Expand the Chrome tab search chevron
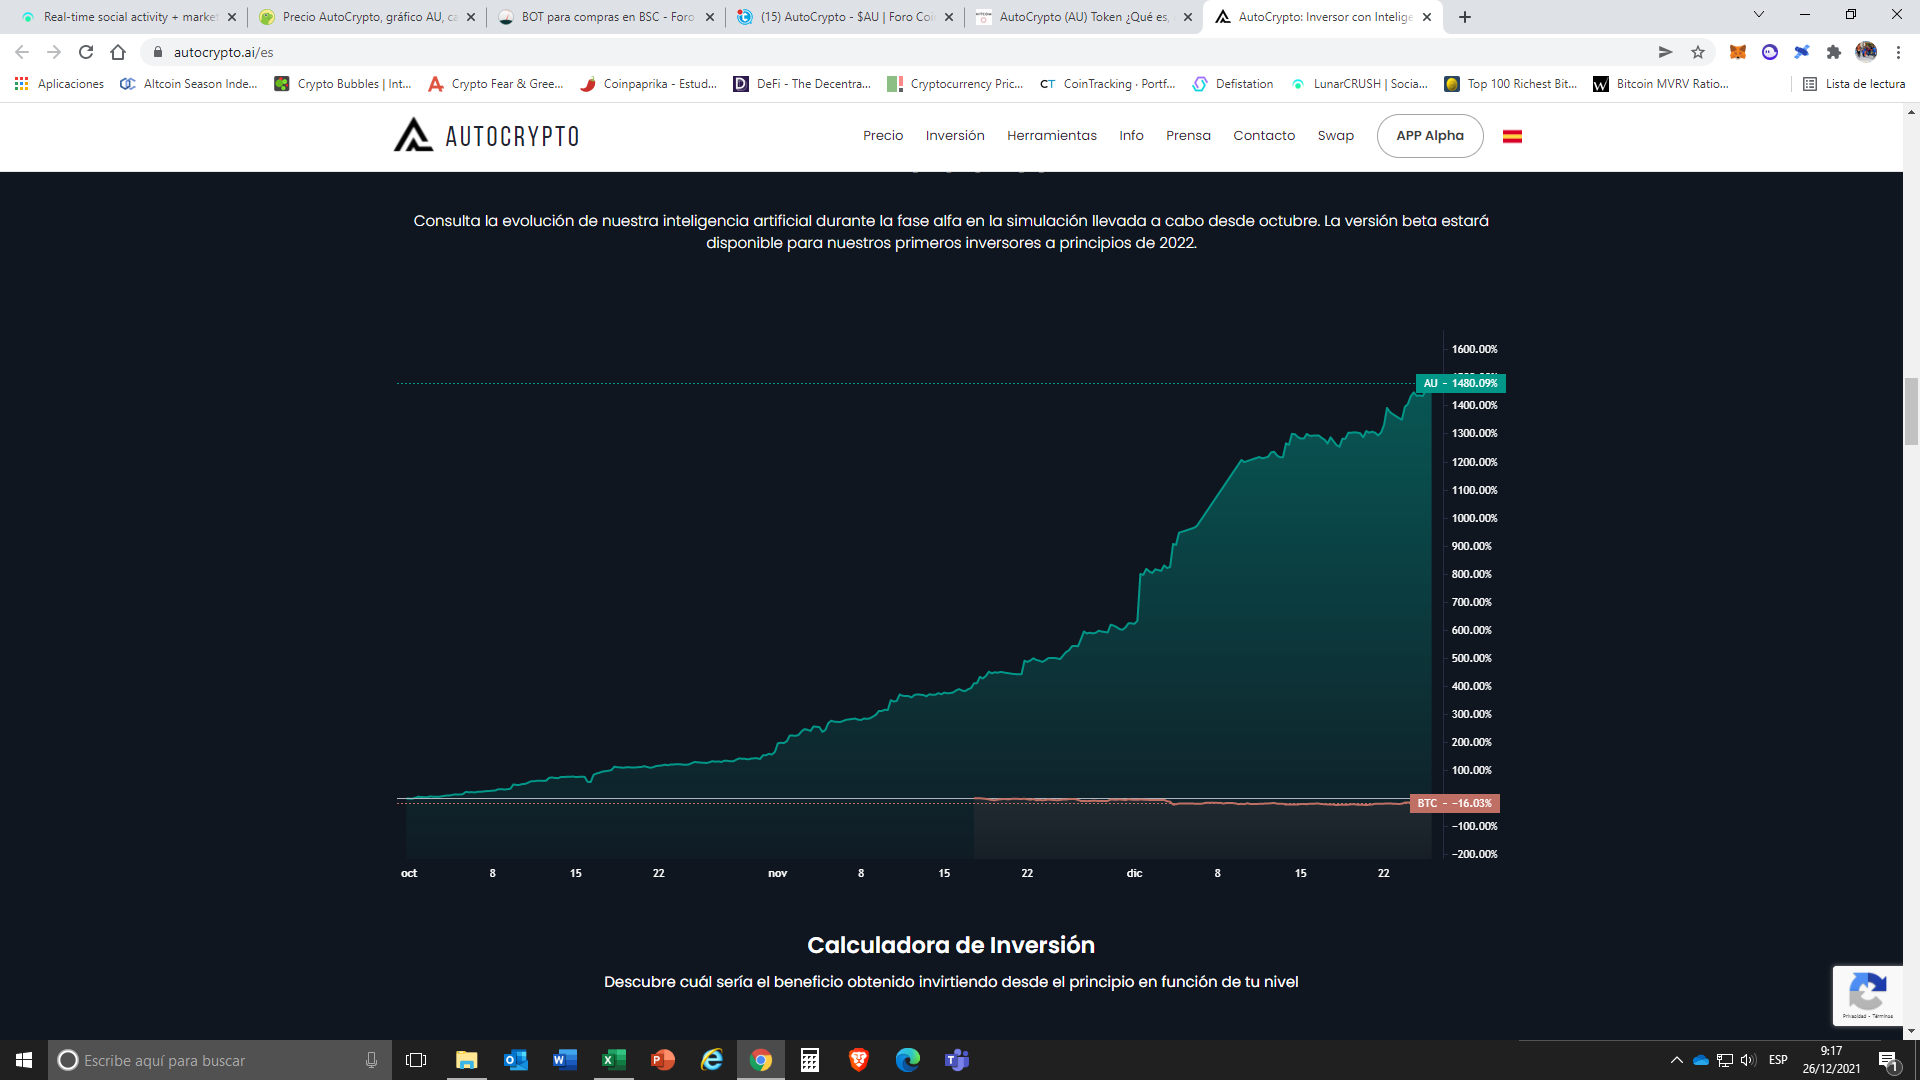Image resolution: width=1920 pixels, height=1080 pixels. click(x=1759, y=15)
